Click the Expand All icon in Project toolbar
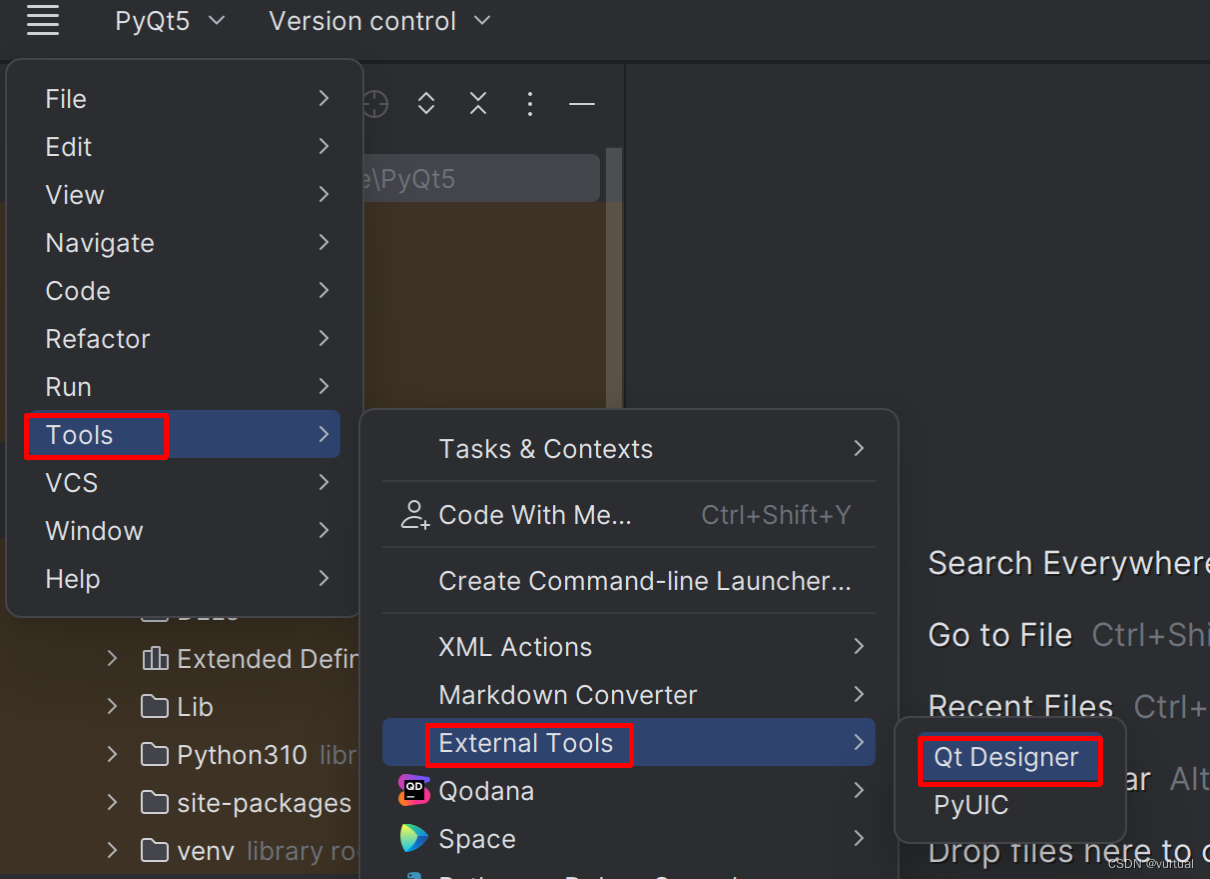The width and height of the screenshot is (1210, 879). [426, 103]
